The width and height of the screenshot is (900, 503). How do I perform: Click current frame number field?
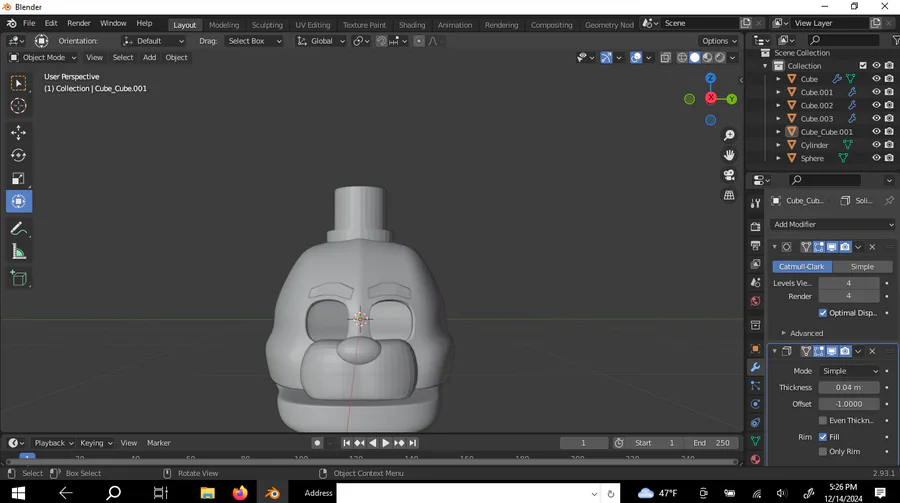click(x=584, y=443)
